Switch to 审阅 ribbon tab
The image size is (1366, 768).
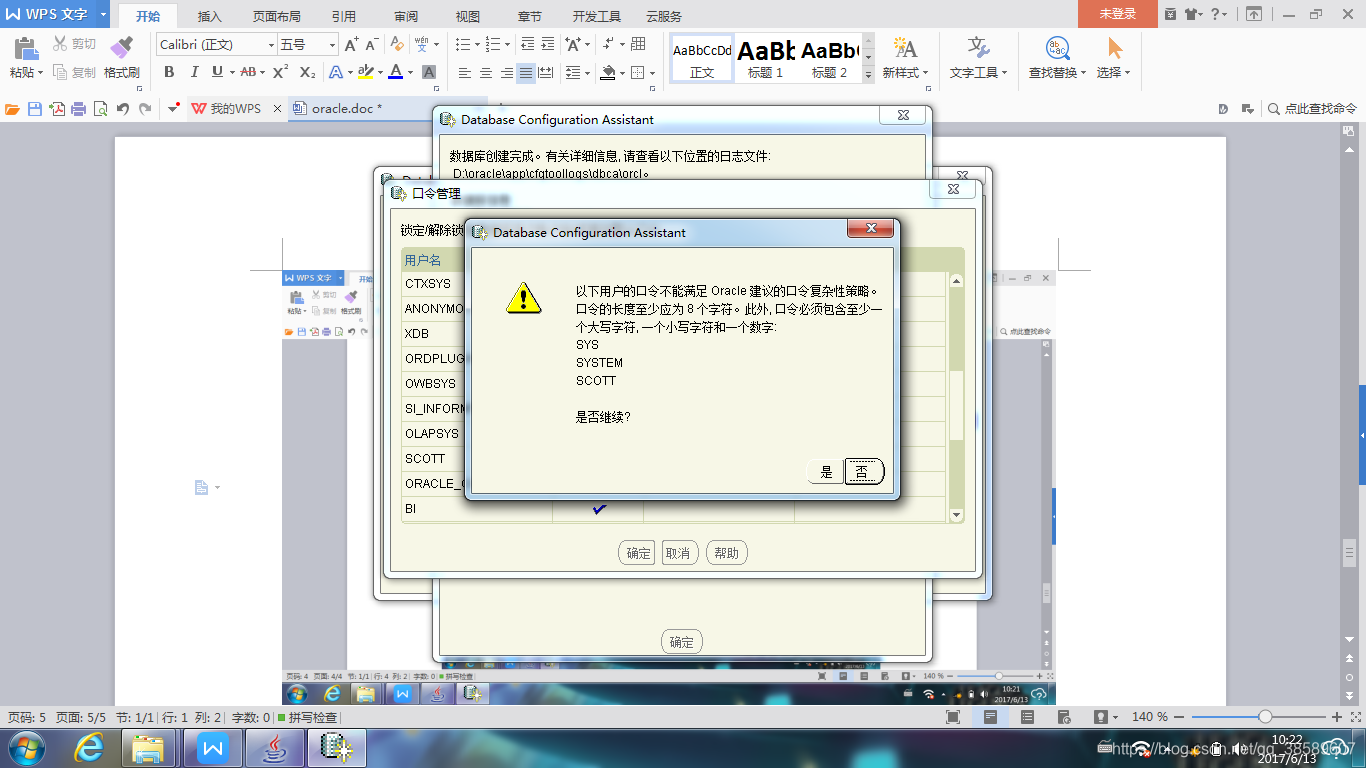(406, 16)
